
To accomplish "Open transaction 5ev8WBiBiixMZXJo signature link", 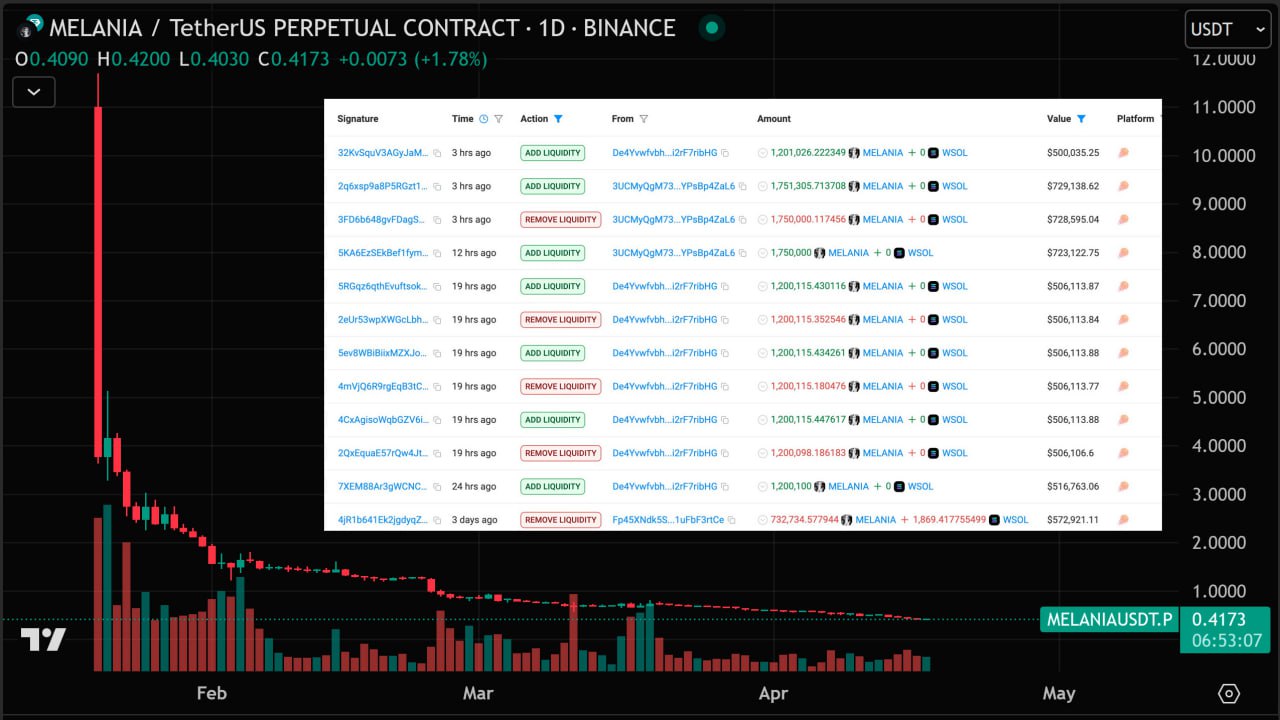I will [383, 353].
